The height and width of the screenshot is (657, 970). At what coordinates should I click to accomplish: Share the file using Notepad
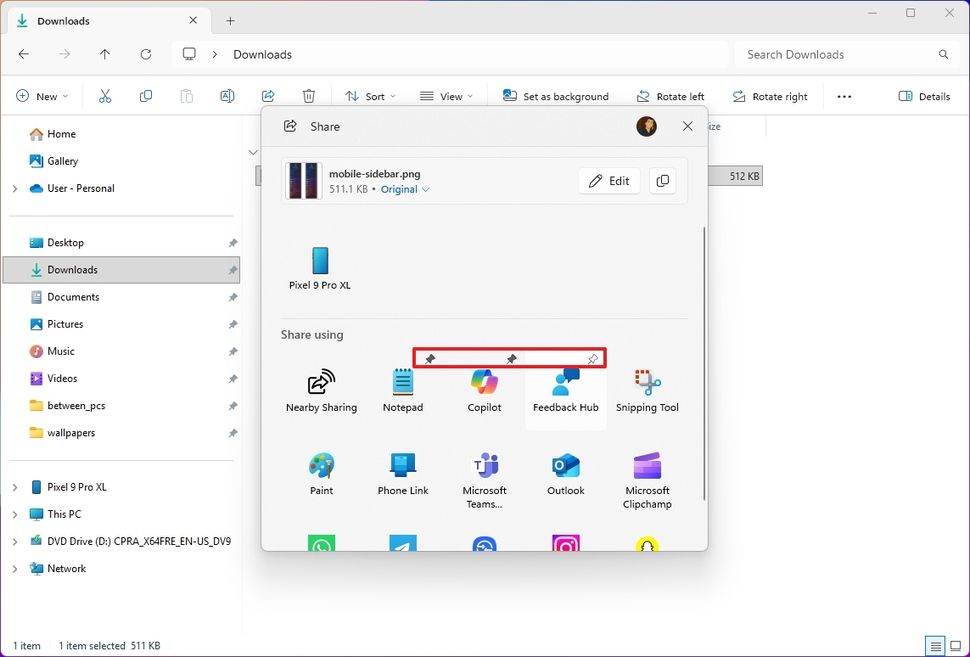pos(403,390)
